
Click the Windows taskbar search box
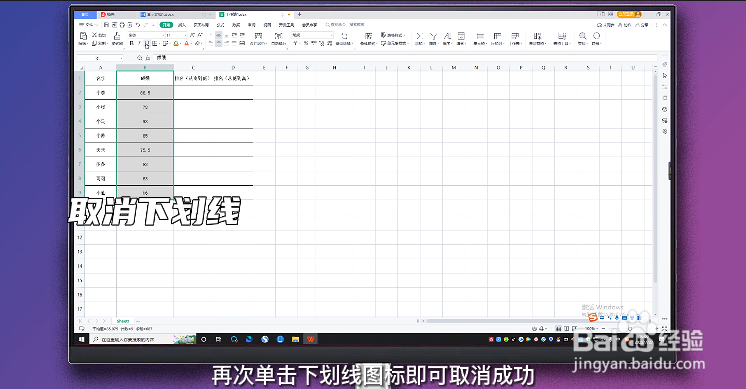point(142,340)
